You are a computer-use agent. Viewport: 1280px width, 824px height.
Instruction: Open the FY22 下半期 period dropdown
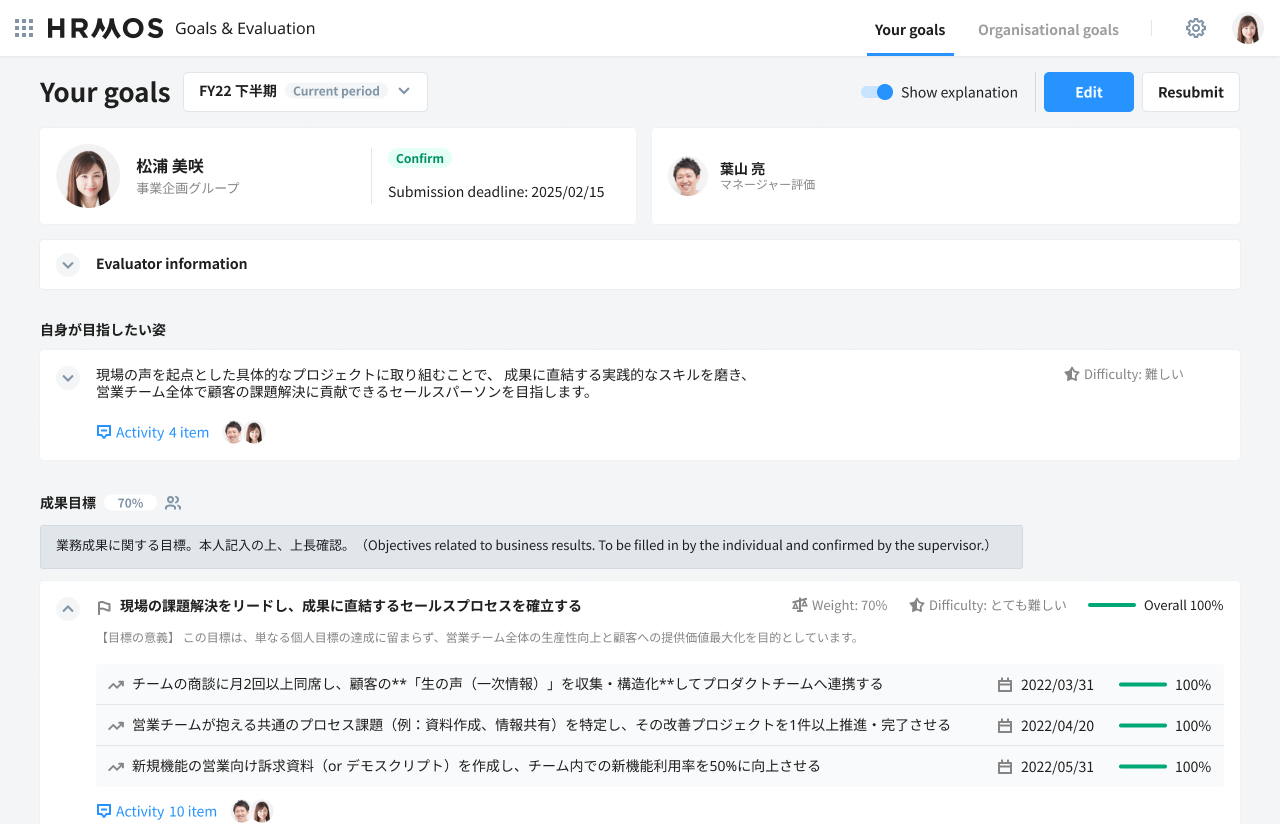point(305,91)
